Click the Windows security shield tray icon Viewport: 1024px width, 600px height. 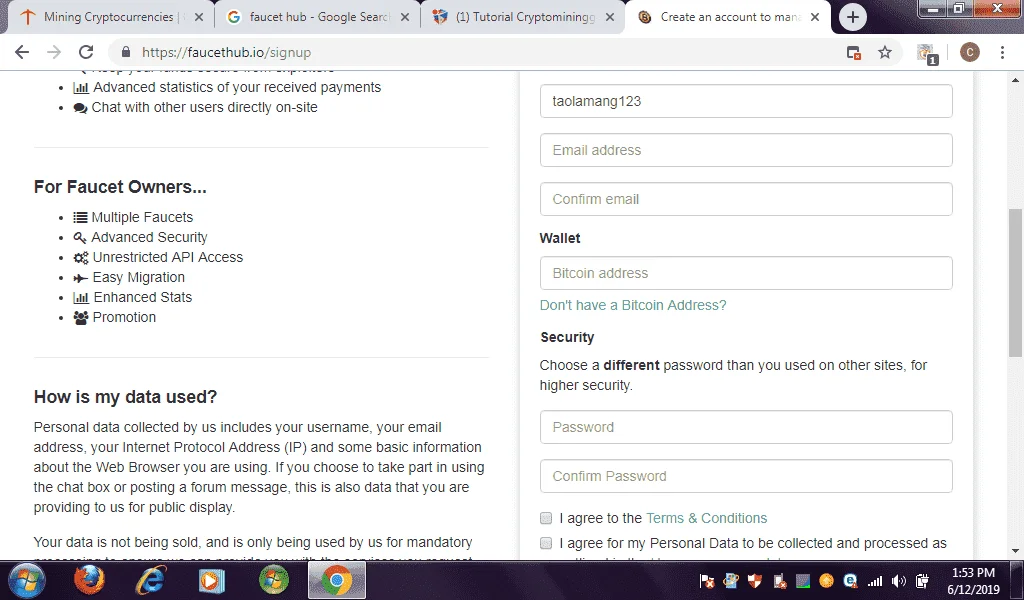[x=754, y=580]
